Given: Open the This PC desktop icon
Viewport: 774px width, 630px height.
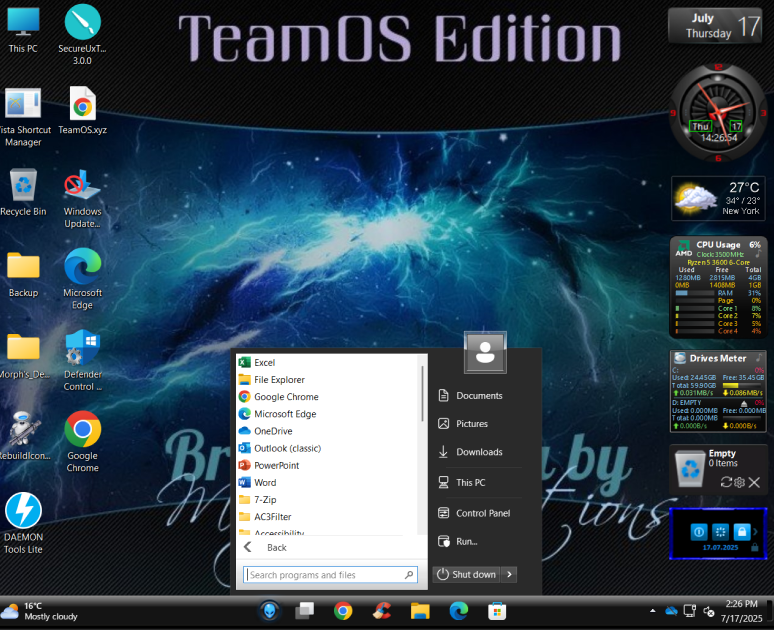Looking at the screenshot, I should (x=23, y=30).
